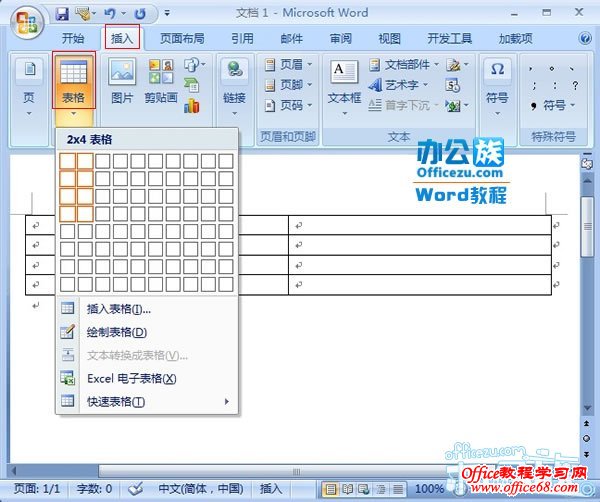Click the second-row right table cell in document

tap(420, 245)
